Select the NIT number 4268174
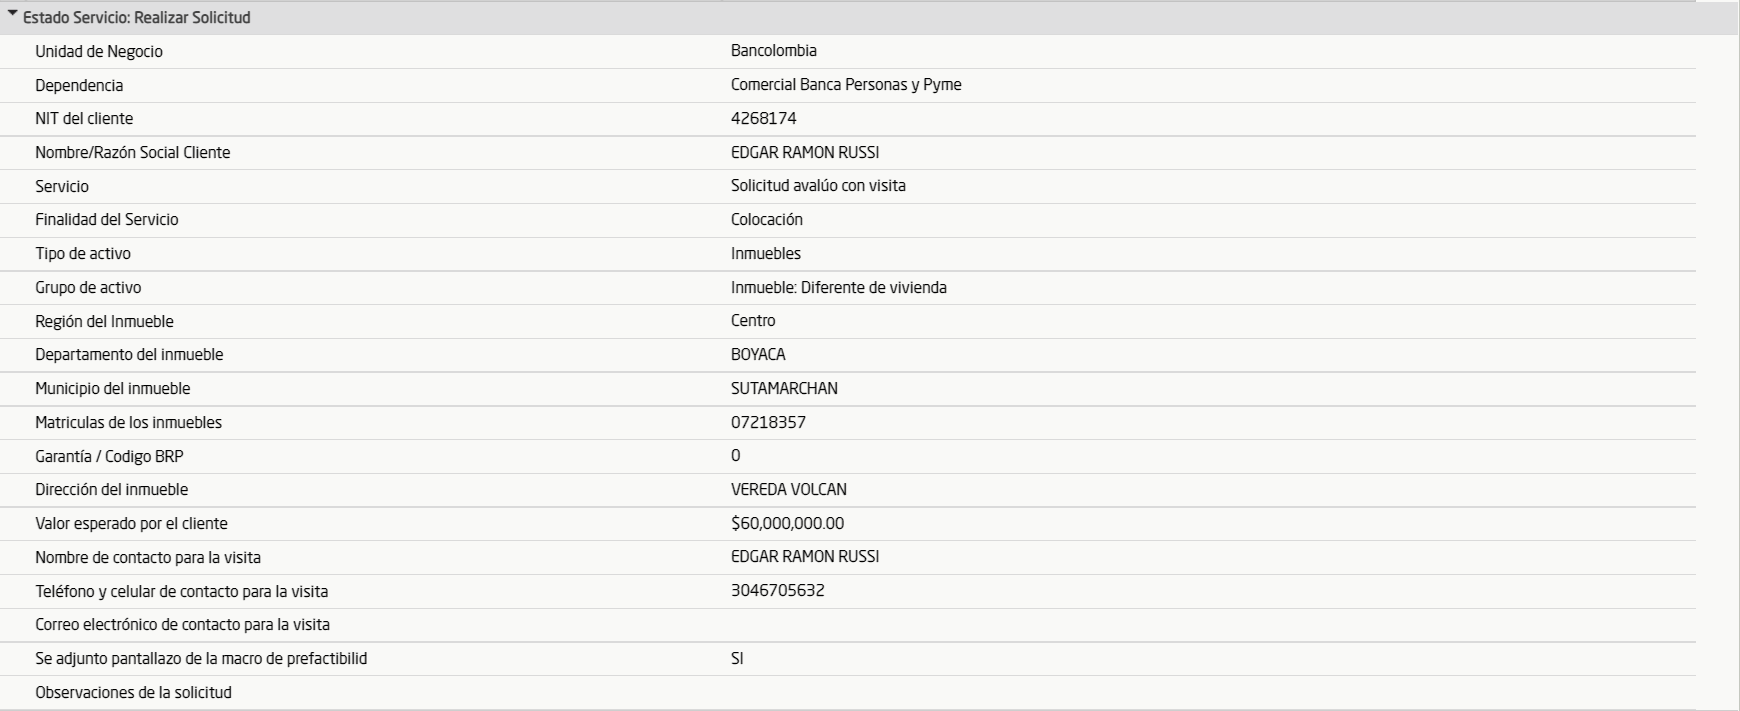Viewport: 1740px width, 711px height. (x=763, y=119)
